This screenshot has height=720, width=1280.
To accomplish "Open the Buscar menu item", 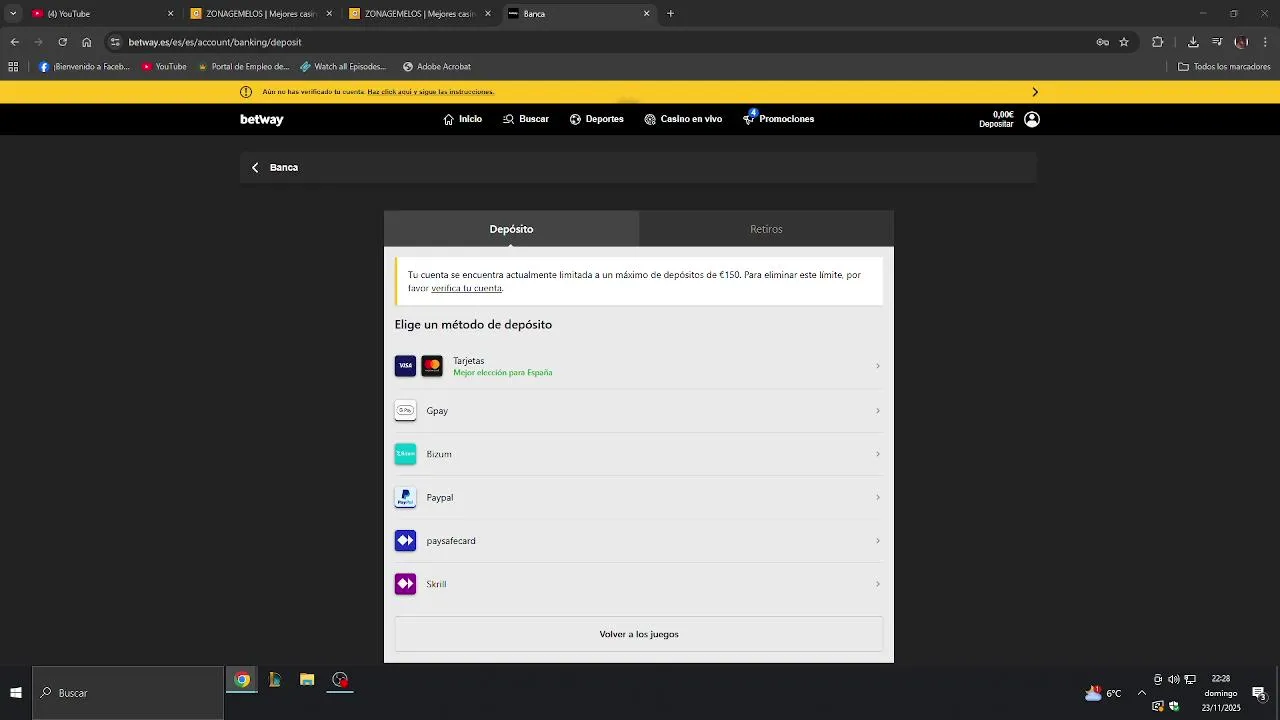I will tap(526, 119).
